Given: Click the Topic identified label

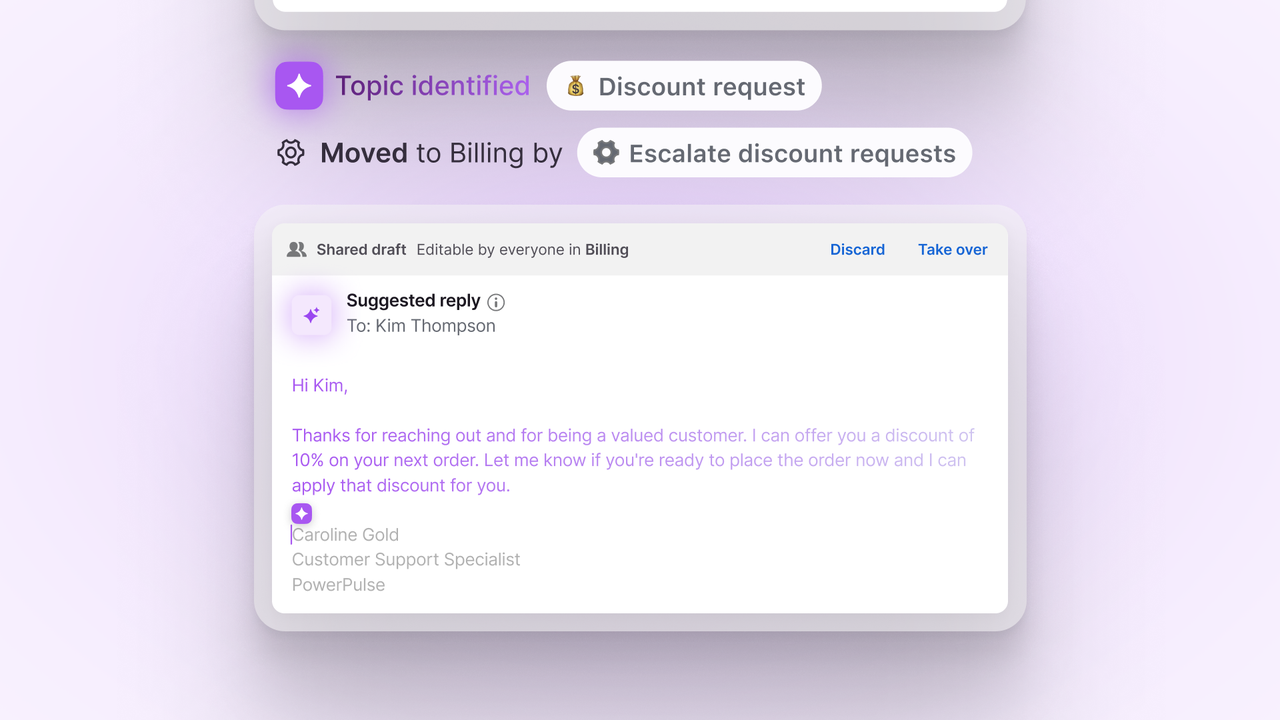Looking at the screenshot, I should coord(432,86).
